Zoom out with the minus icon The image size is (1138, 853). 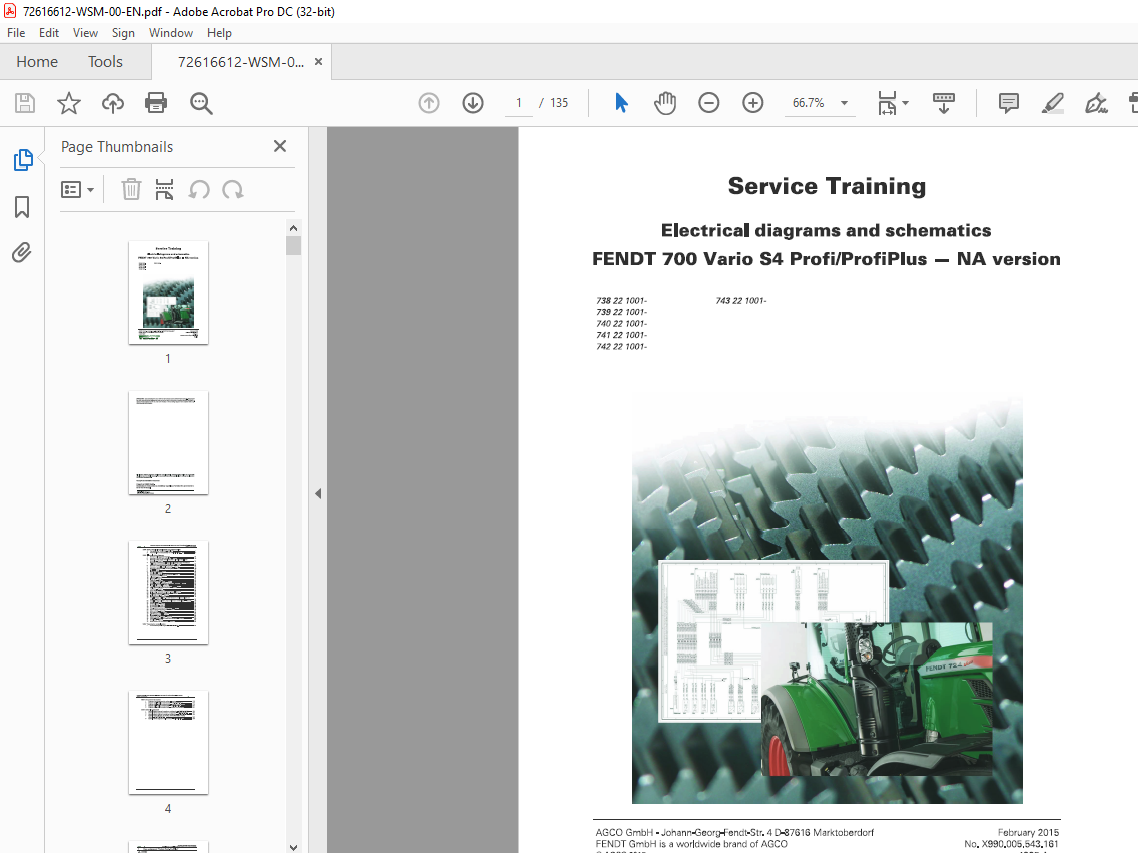(x=708, y=103)
